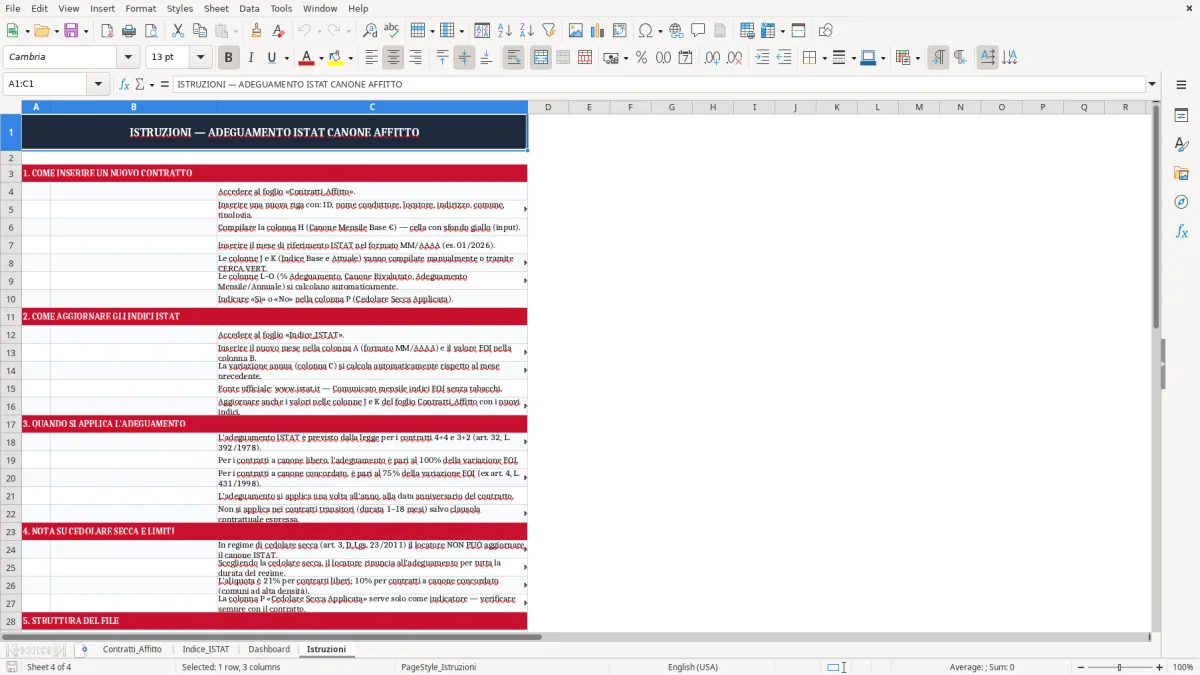Click English (USA) language in status bar
Screen dimensions: 1200x675
692,667
